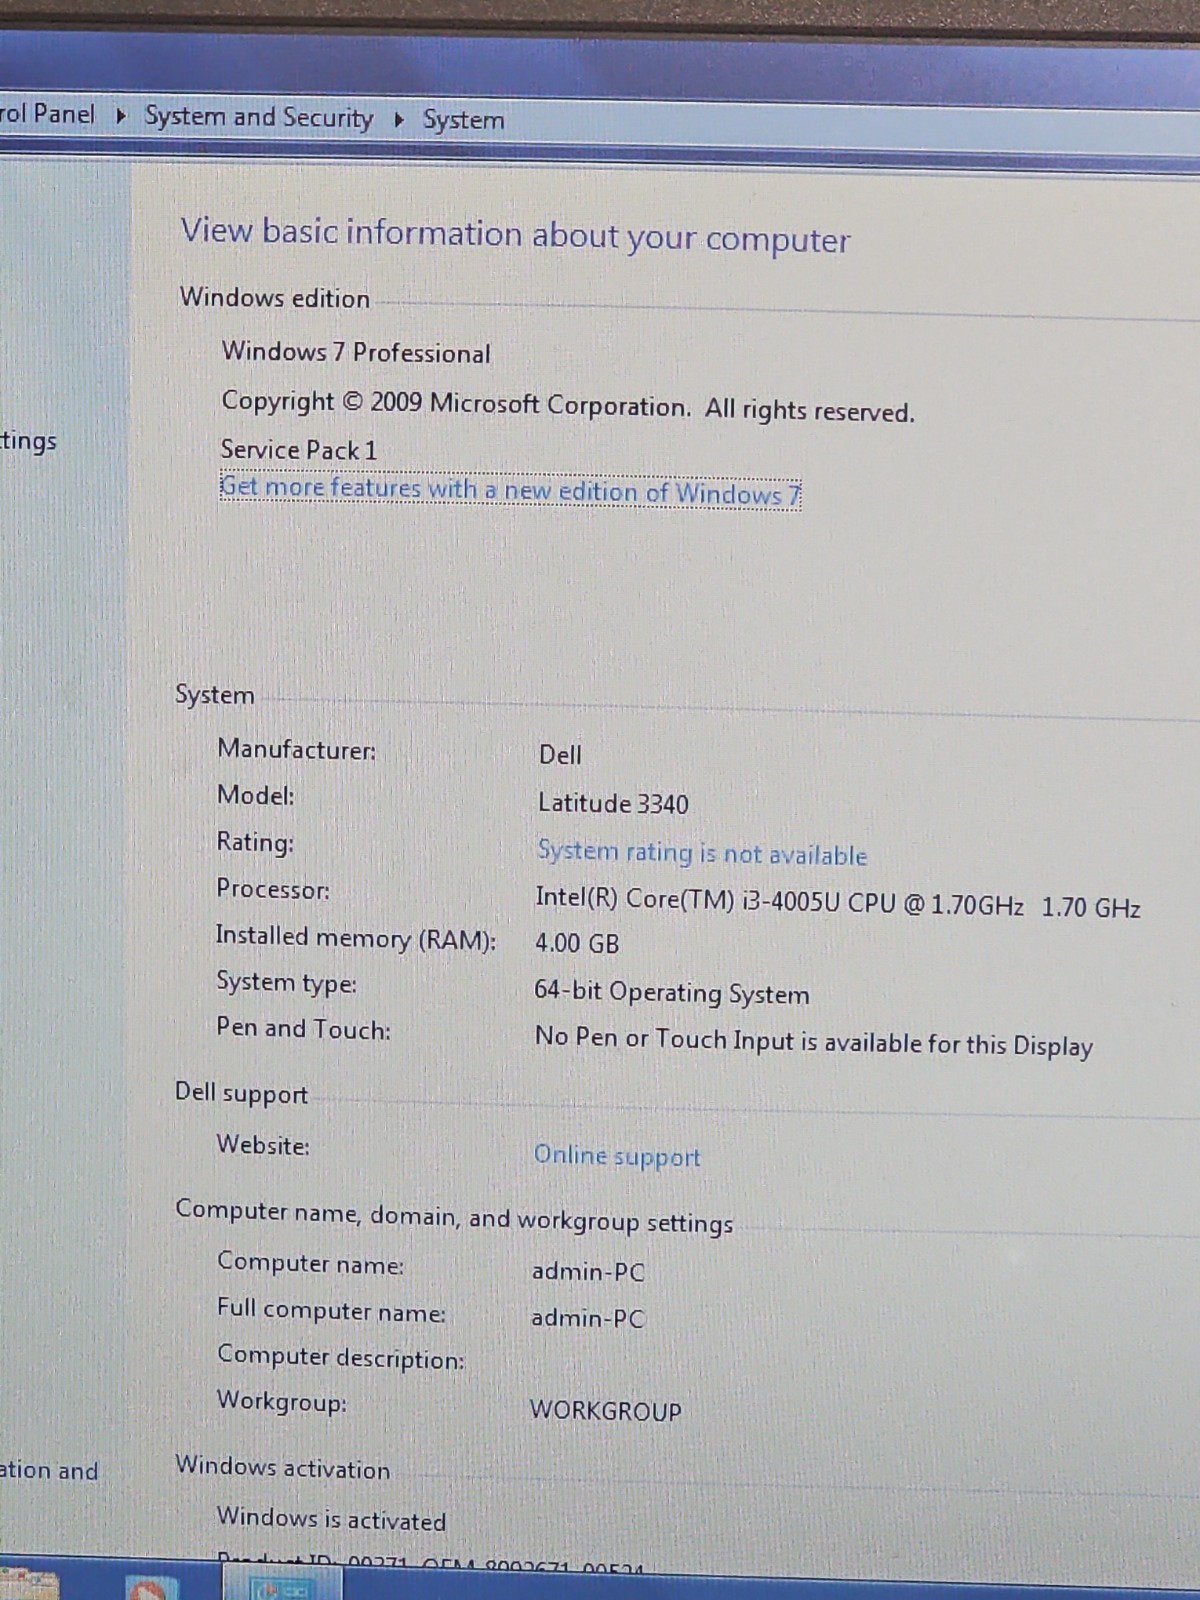Click the Website label under Dell support
This screenshot has height=1600, width=1200.
(263, 1144)
